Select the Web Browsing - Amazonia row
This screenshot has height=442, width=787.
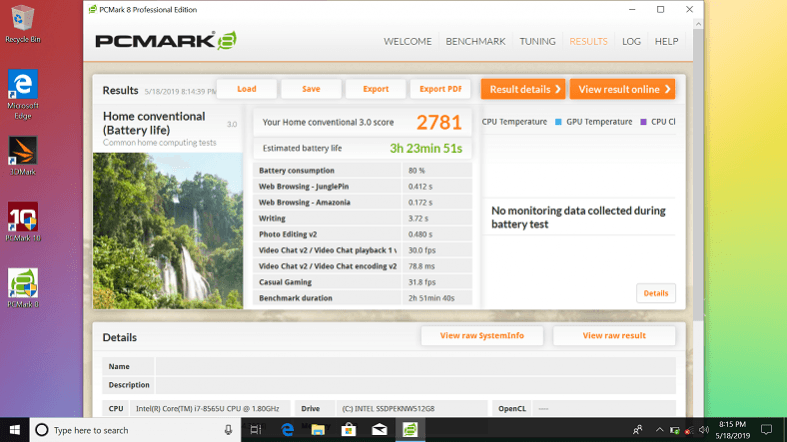point(362,203)
